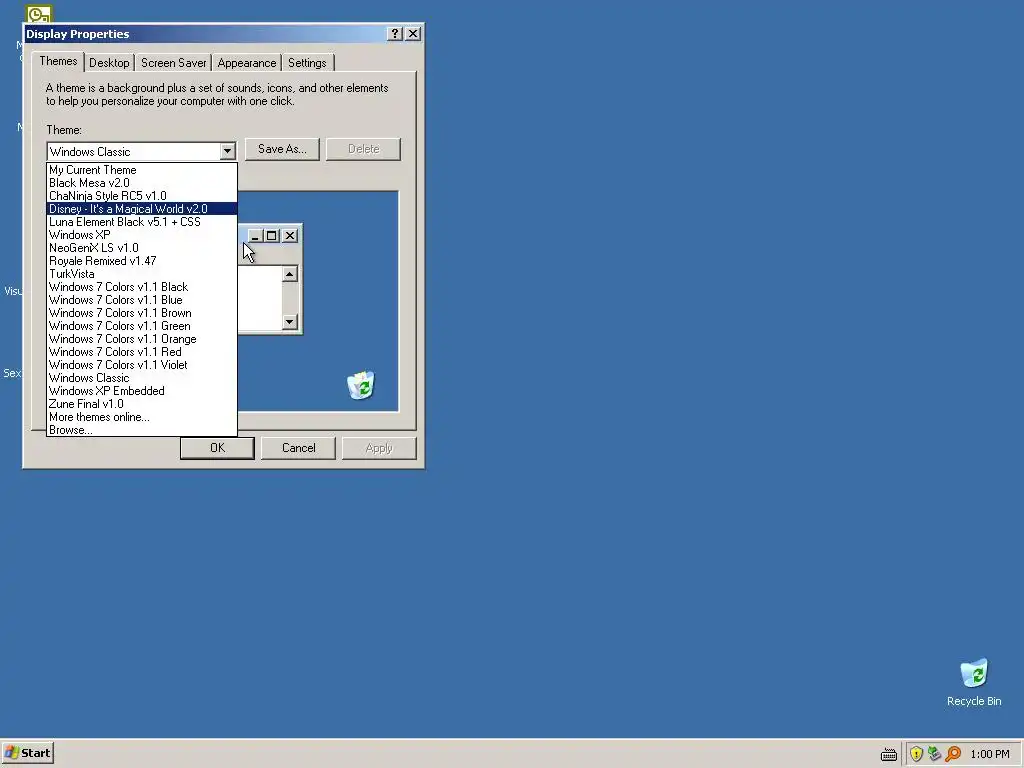The height and width of the screenshot is (768, 1024).
Task: Click the preview window's close X button
Action: (290, 236)
